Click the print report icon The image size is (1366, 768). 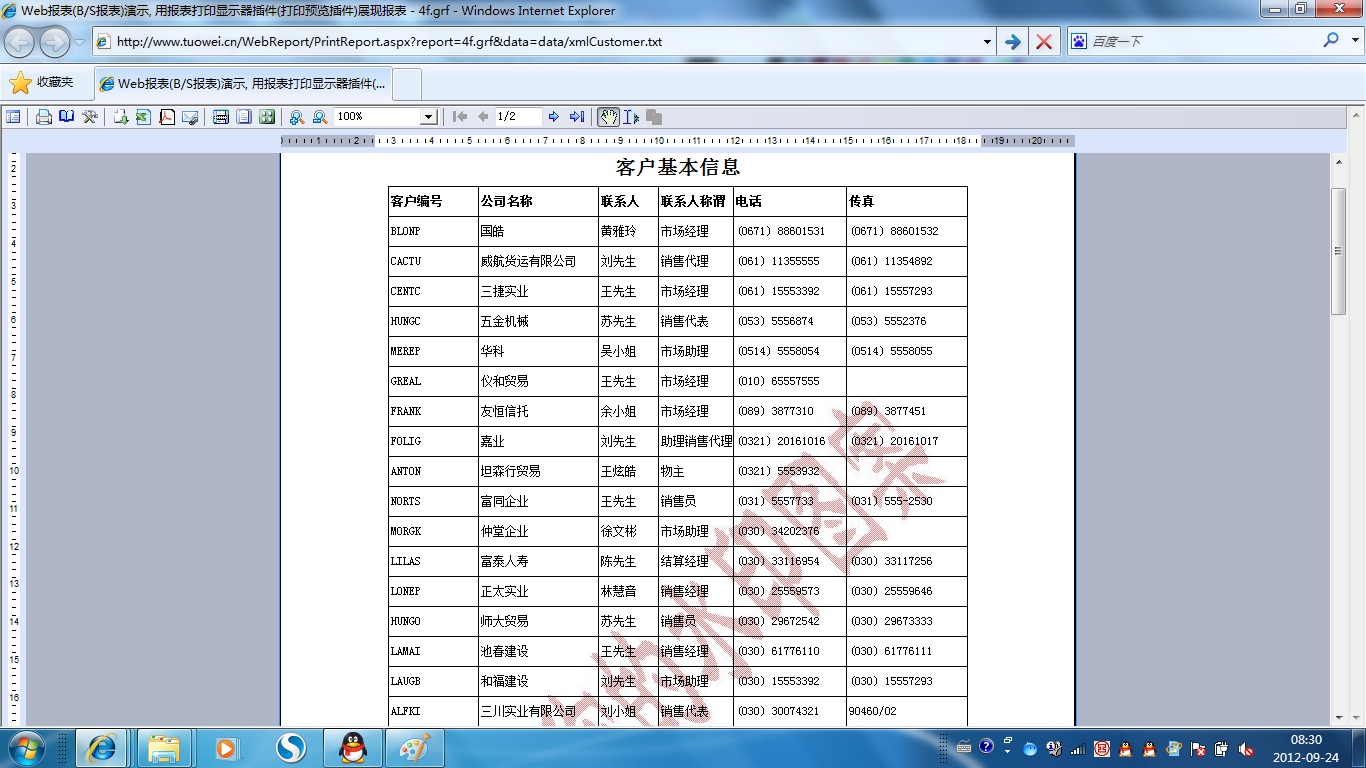[44, 117]
